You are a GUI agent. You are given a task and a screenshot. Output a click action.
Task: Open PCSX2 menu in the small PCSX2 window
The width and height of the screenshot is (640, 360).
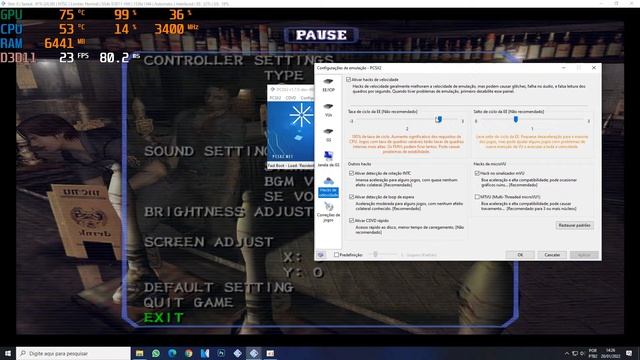click(275, 98)
